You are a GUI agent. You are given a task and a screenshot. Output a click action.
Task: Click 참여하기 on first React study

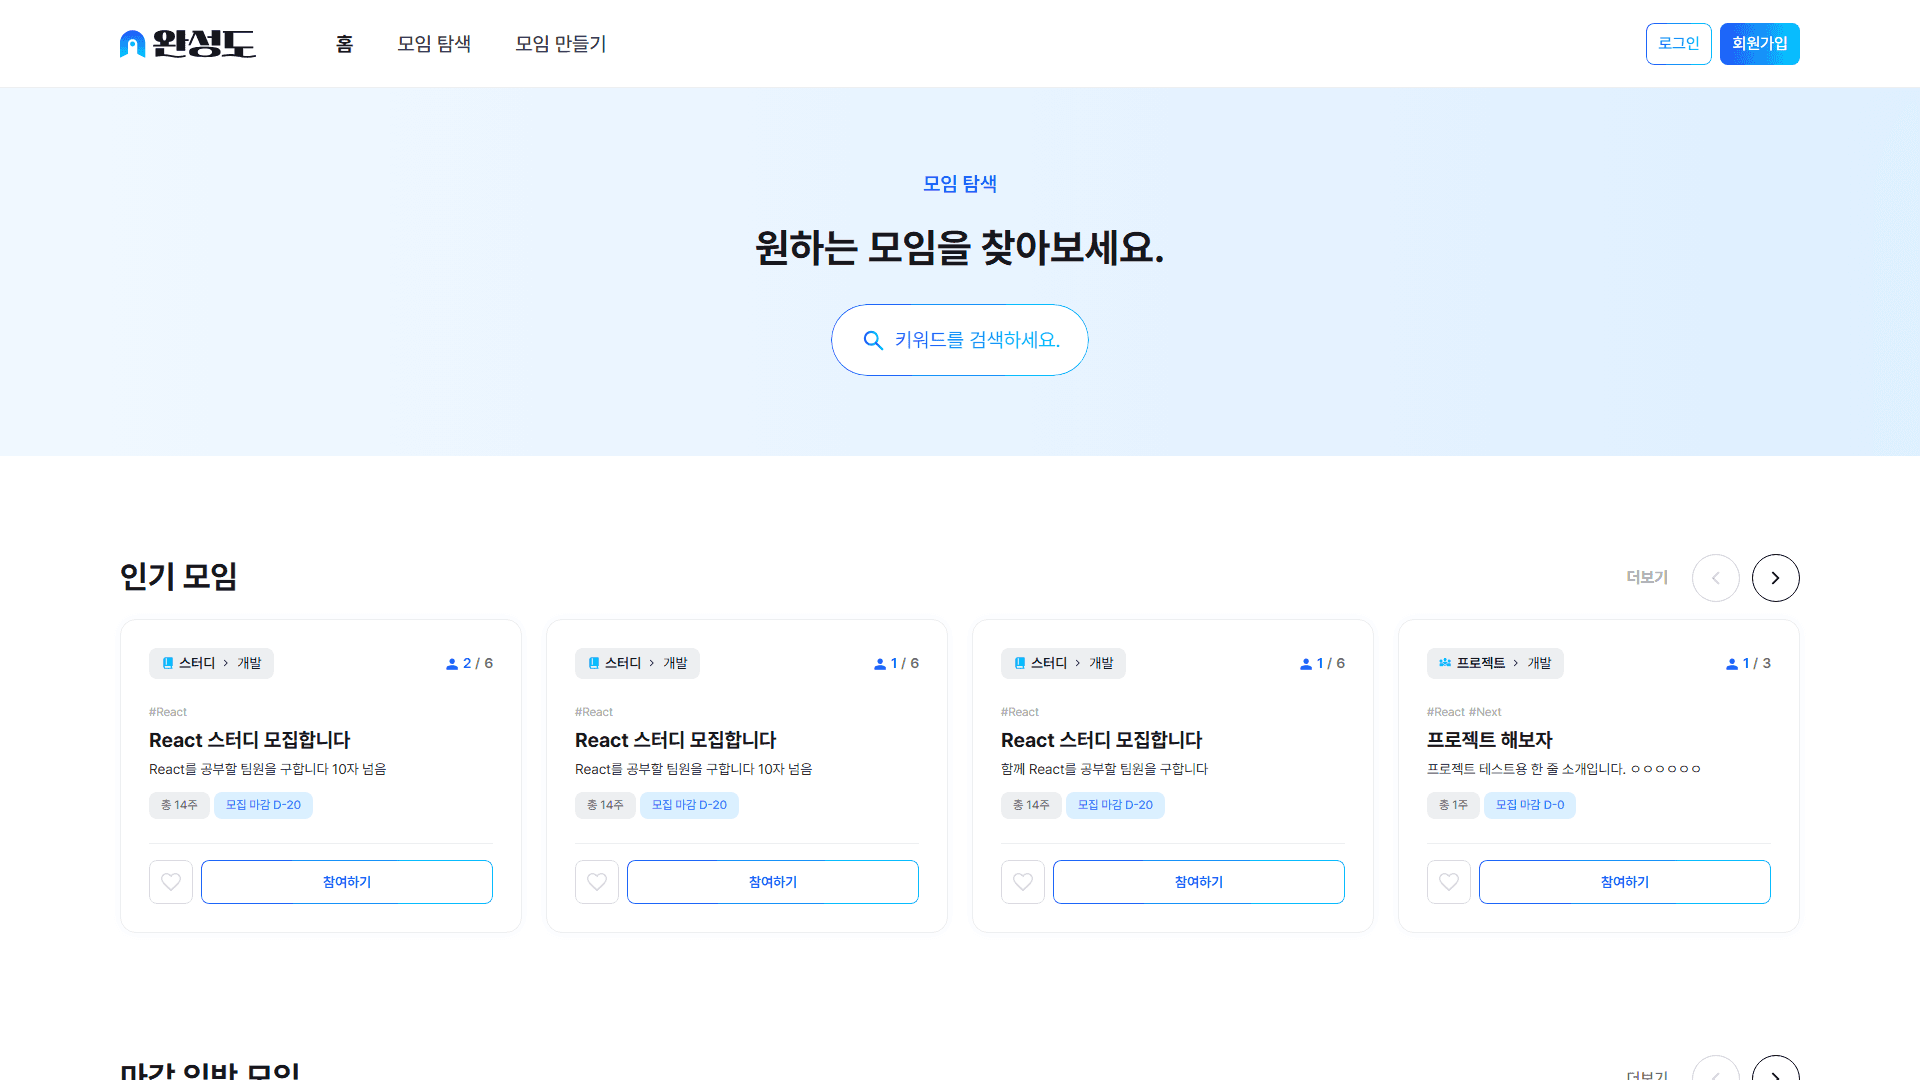(346, 882)
